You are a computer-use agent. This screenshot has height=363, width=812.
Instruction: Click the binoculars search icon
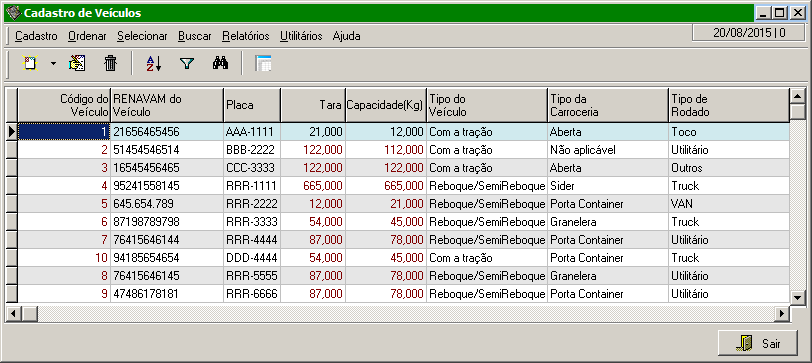tap(221, 63)
